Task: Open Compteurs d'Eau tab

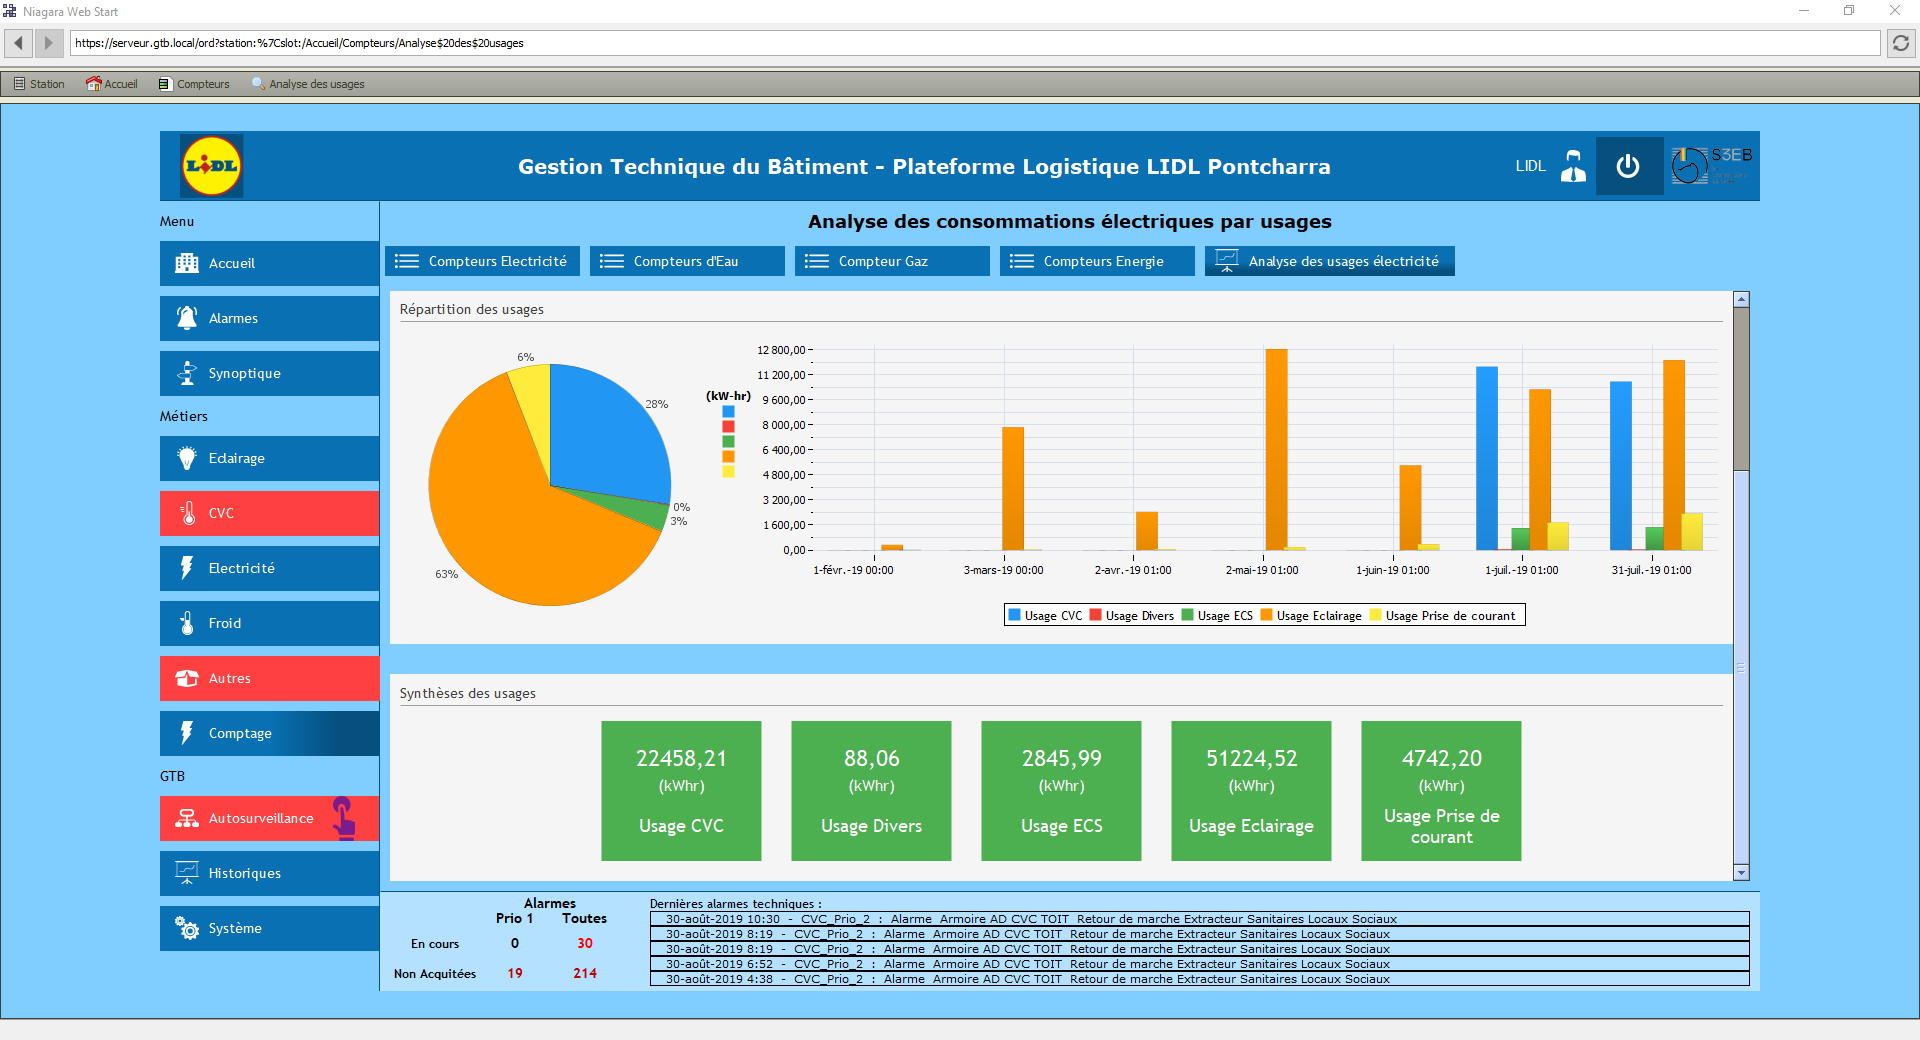Action: 687,261
